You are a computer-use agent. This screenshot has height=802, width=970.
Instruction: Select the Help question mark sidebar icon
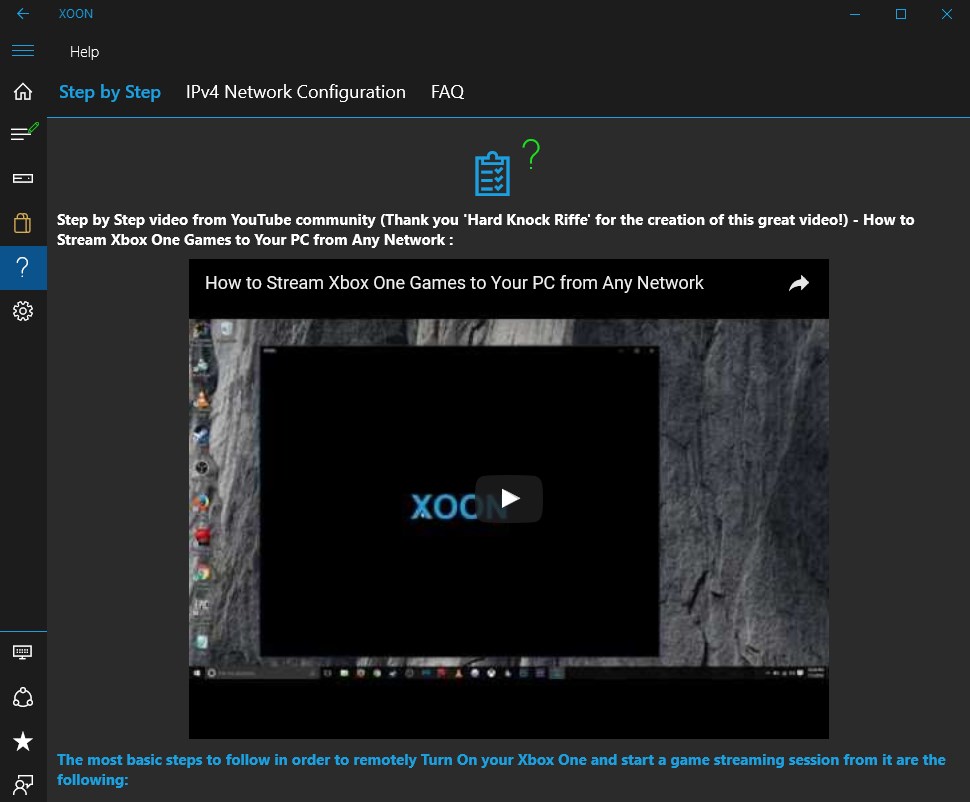[x=23, y=267]
